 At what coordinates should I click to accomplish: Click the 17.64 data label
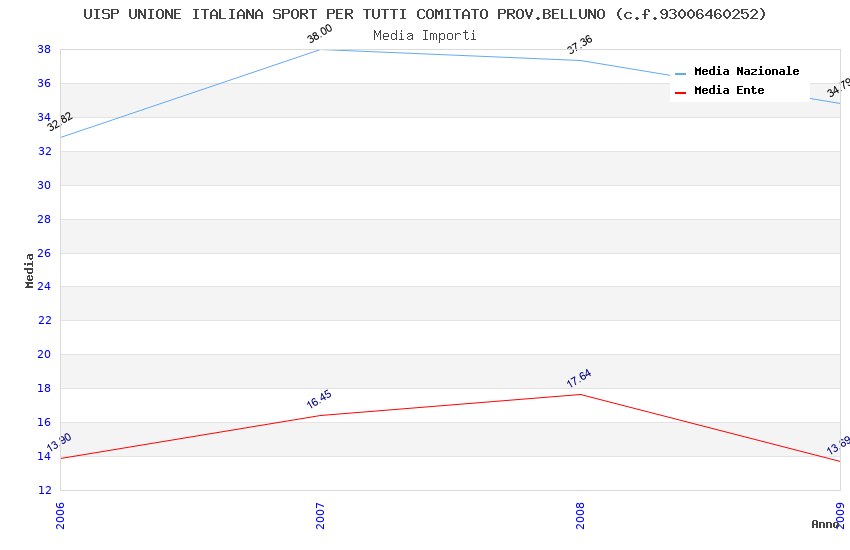579,378
